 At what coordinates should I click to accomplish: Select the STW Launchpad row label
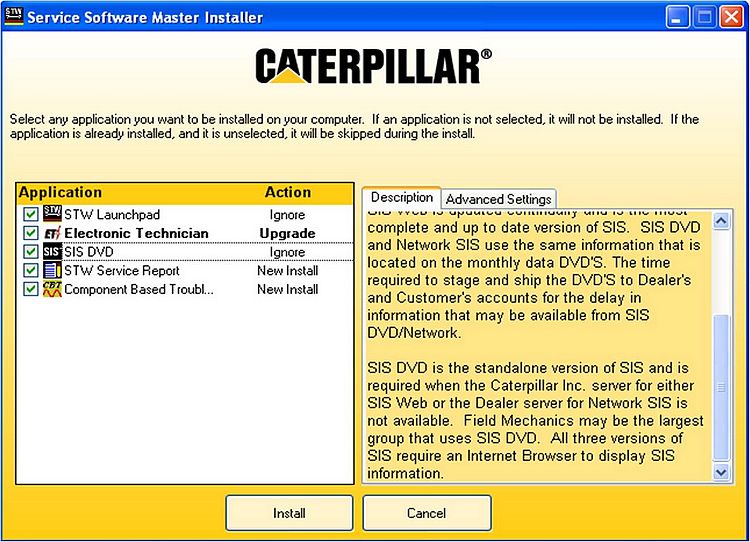tap(112, 215)
